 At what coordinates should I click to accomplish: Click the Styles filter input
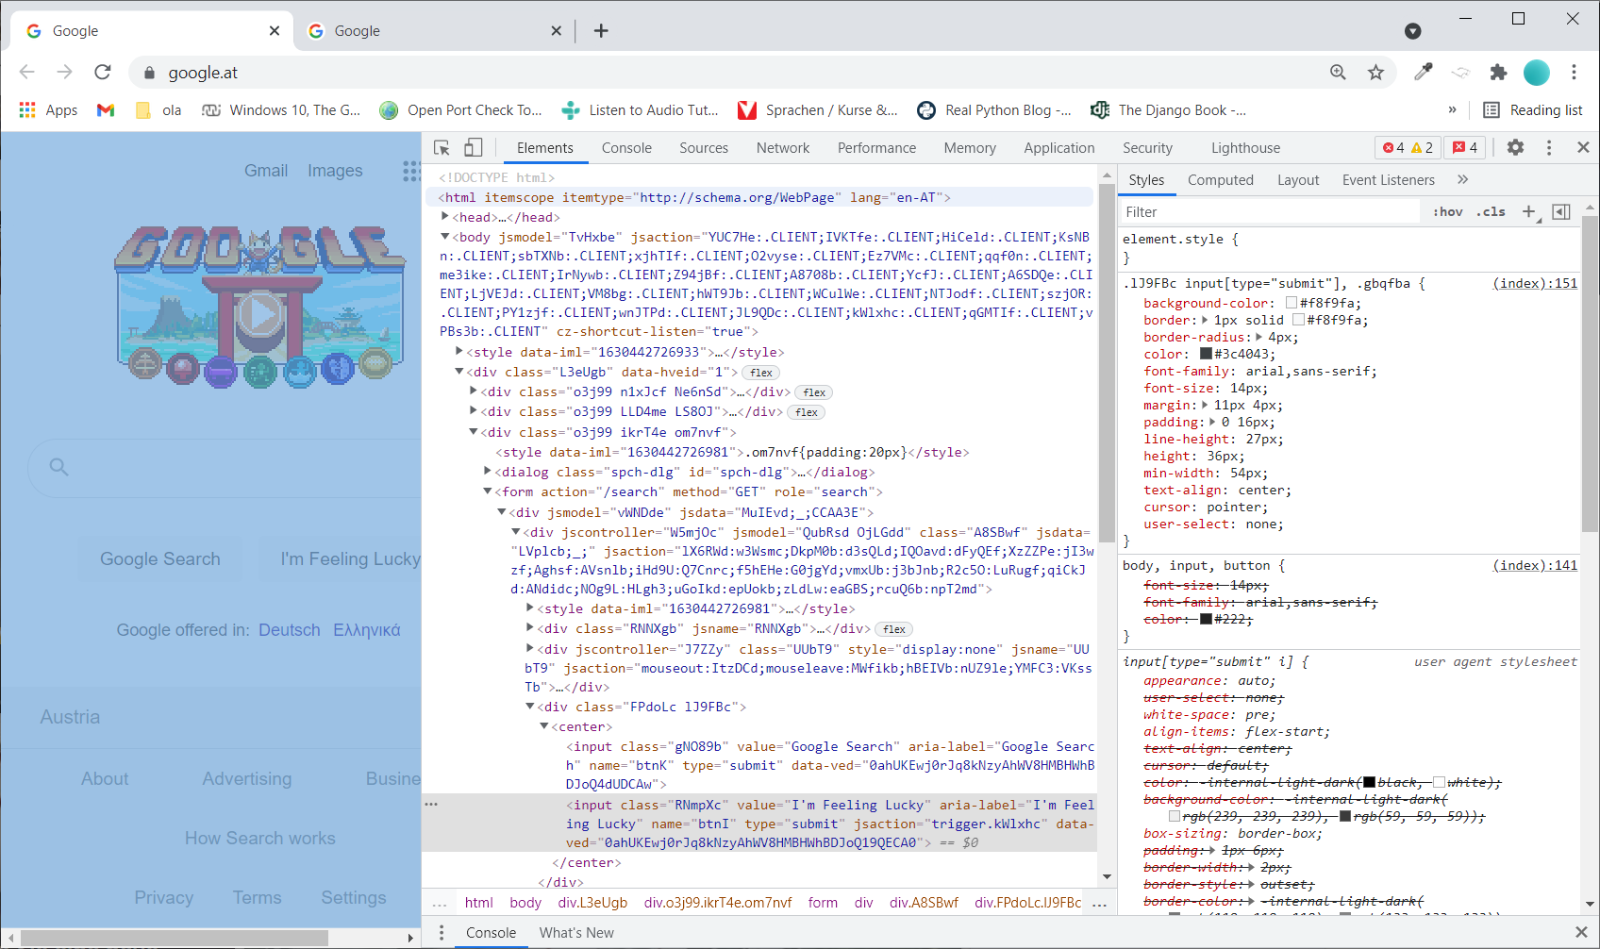[x=1270, y=212]
